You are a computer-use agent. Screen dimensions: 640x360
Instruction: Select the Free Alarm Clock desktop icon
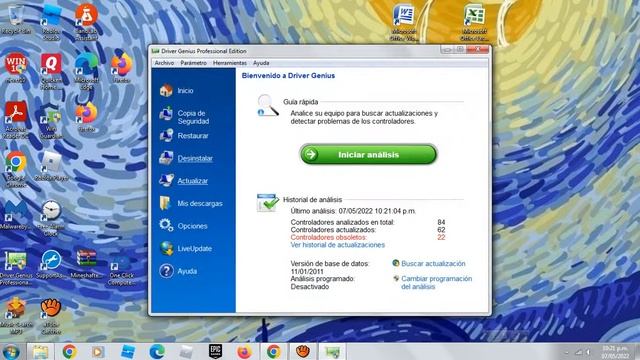point(51,218)
